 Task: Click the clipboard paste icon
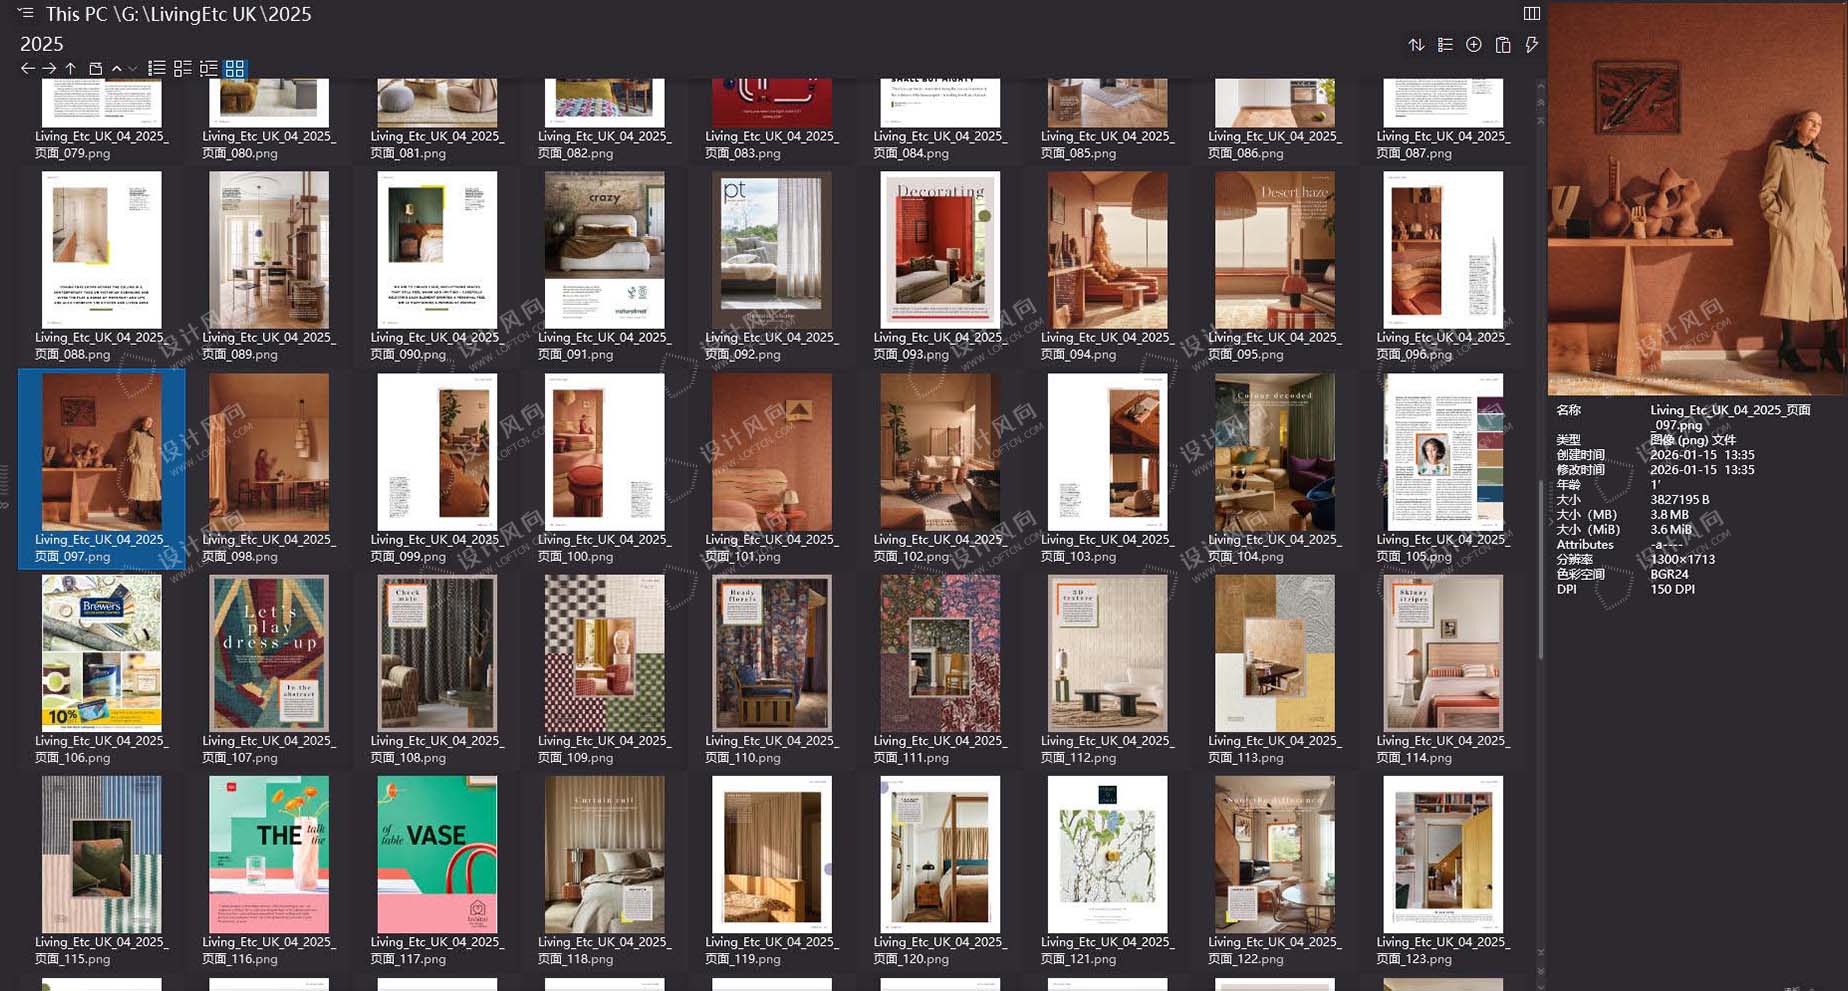[1502, 45]
